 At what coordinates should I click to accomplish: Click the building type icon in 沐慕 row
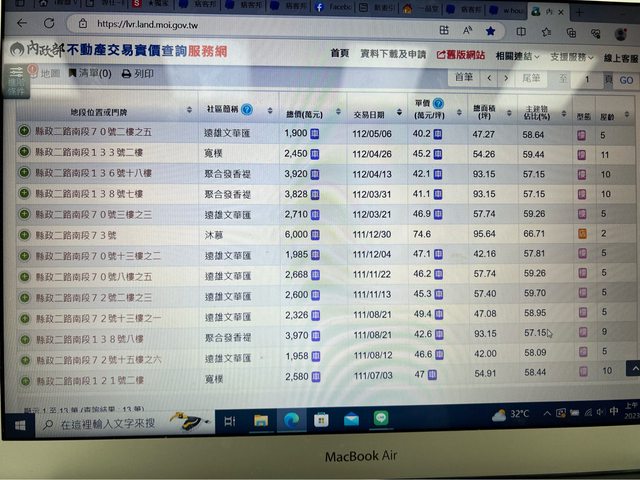coord(580,233)
